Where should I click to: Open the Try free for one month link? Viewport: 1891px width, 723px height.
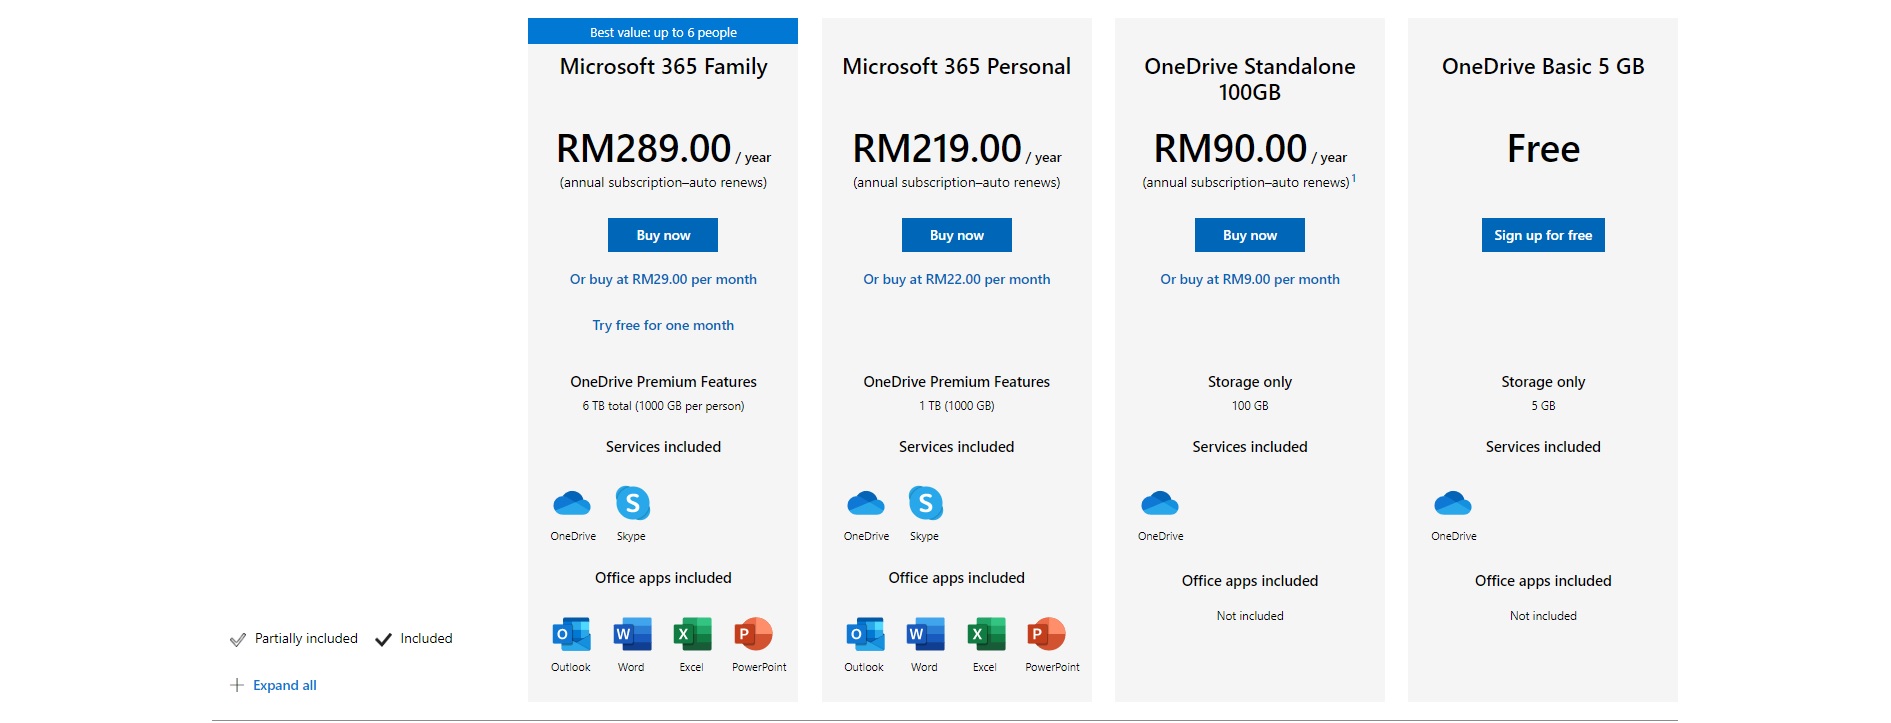(x=663, y=325)
